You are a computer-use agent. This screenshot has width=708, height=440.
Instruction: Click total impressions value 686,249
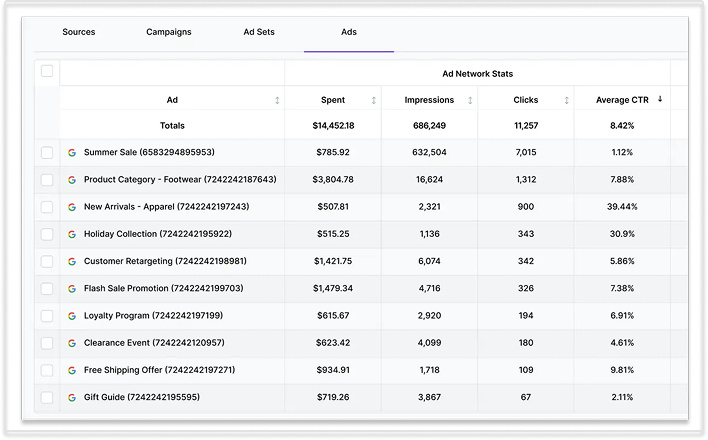429,126
